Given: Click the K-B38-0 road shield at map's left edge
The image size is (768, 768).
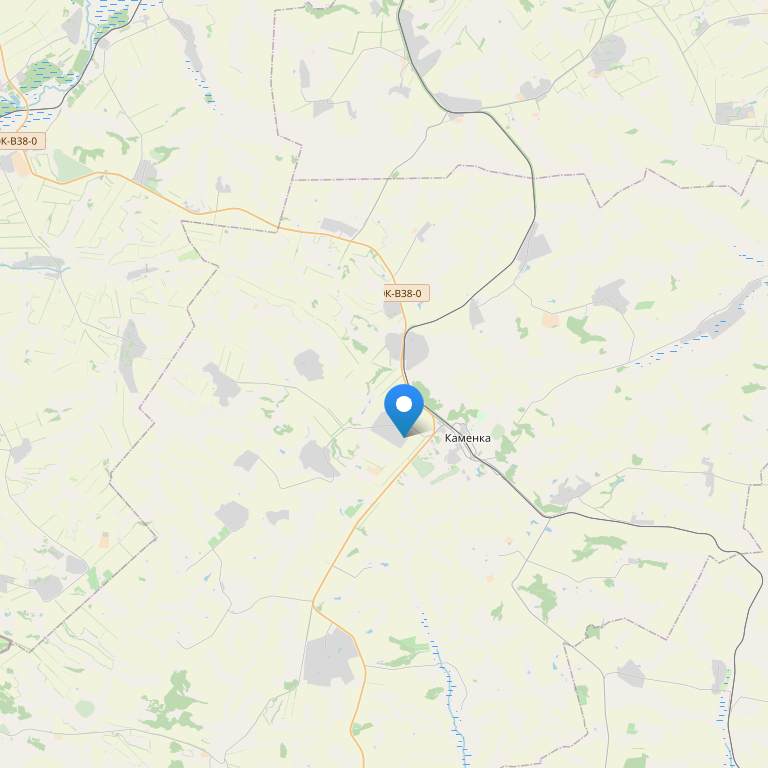Looking at the screenshot, I should coord(21,141).
